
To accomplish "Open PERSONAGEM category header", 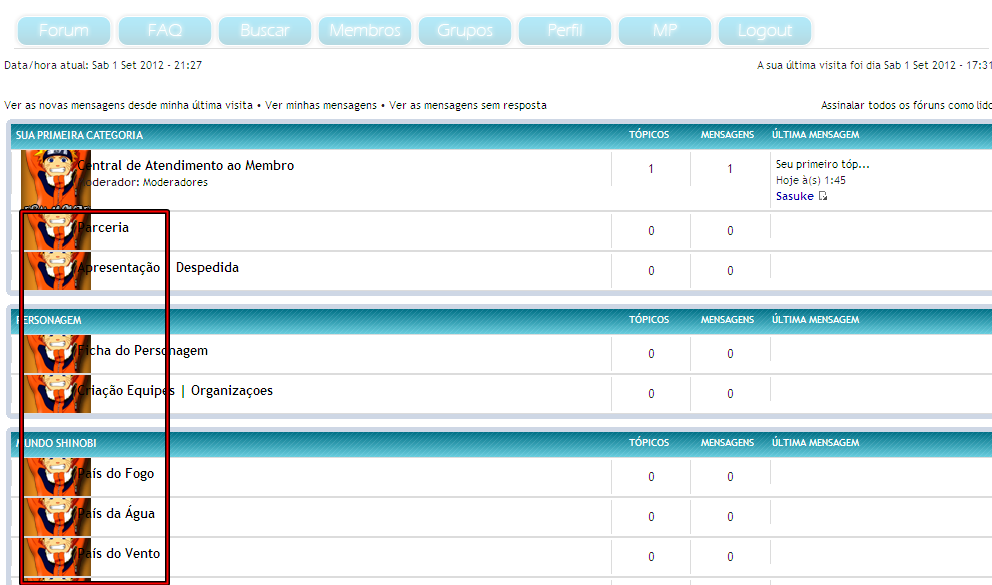I will point(49,320).
